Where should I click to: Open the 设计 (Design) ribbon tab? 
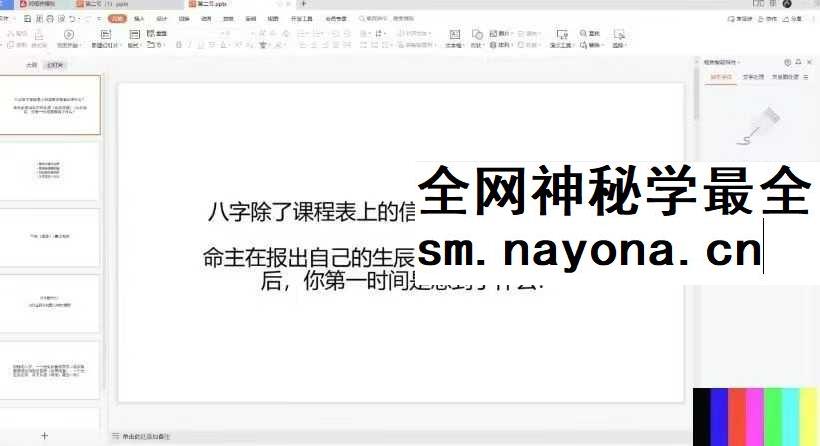point(162,19)
